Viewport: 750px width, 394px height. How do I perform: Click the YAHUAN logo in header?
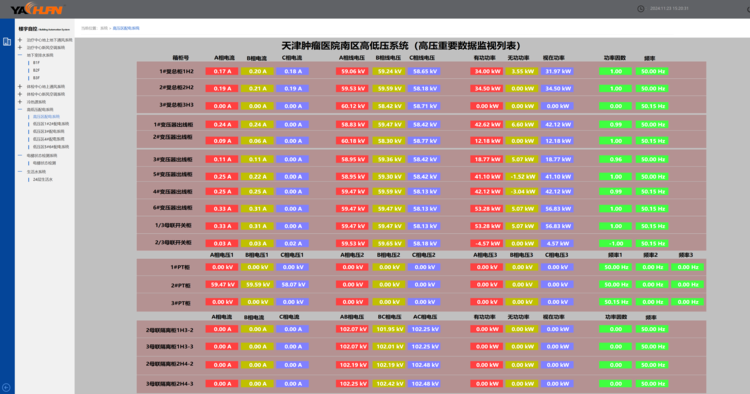tap(37, 9)
